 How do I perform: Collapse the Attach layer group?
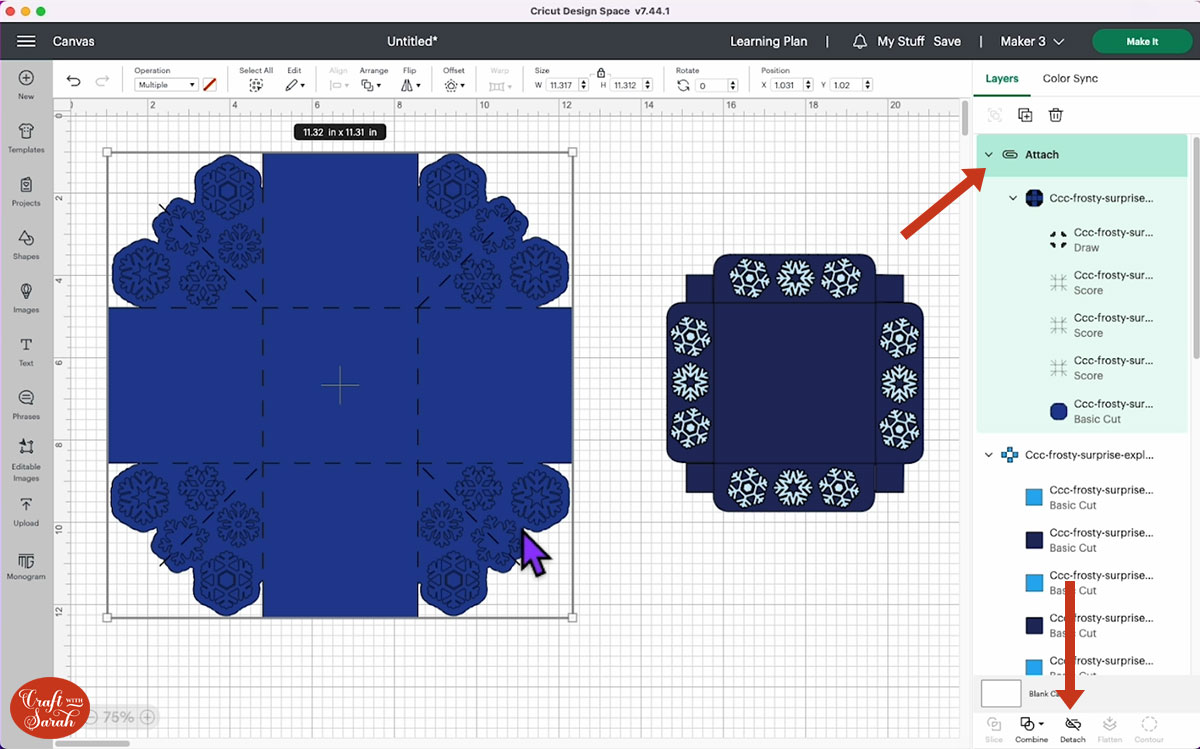(x=989, y=155)
